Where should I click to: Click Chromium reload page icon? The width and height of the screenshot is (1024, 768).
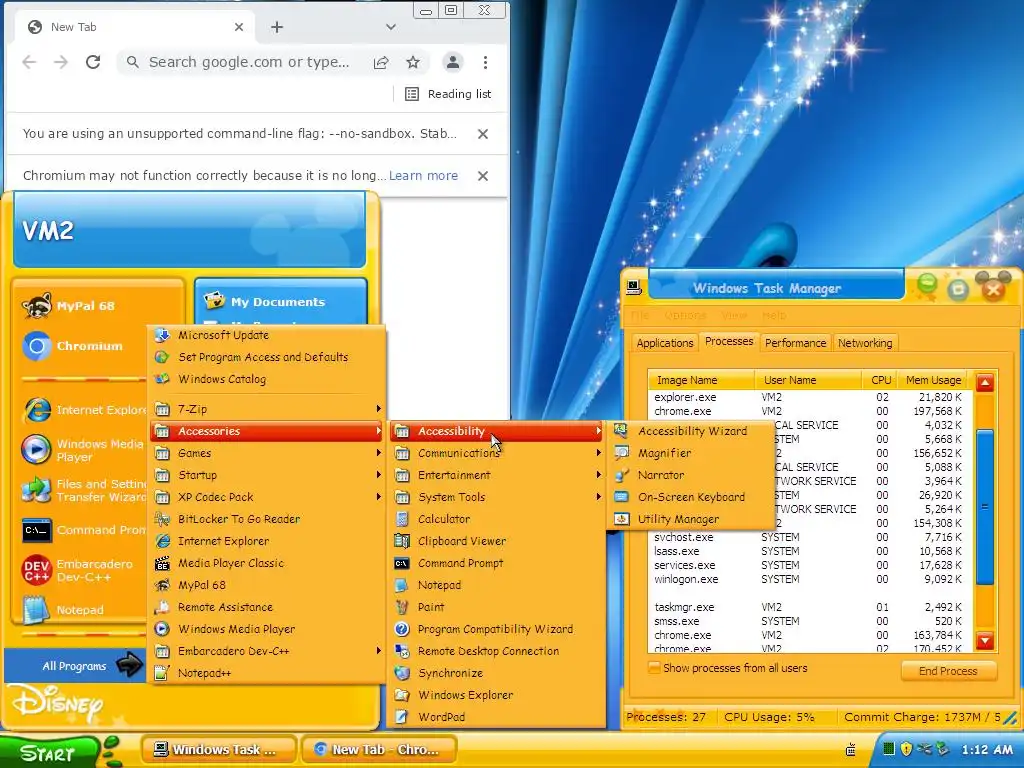coord(93,62)
